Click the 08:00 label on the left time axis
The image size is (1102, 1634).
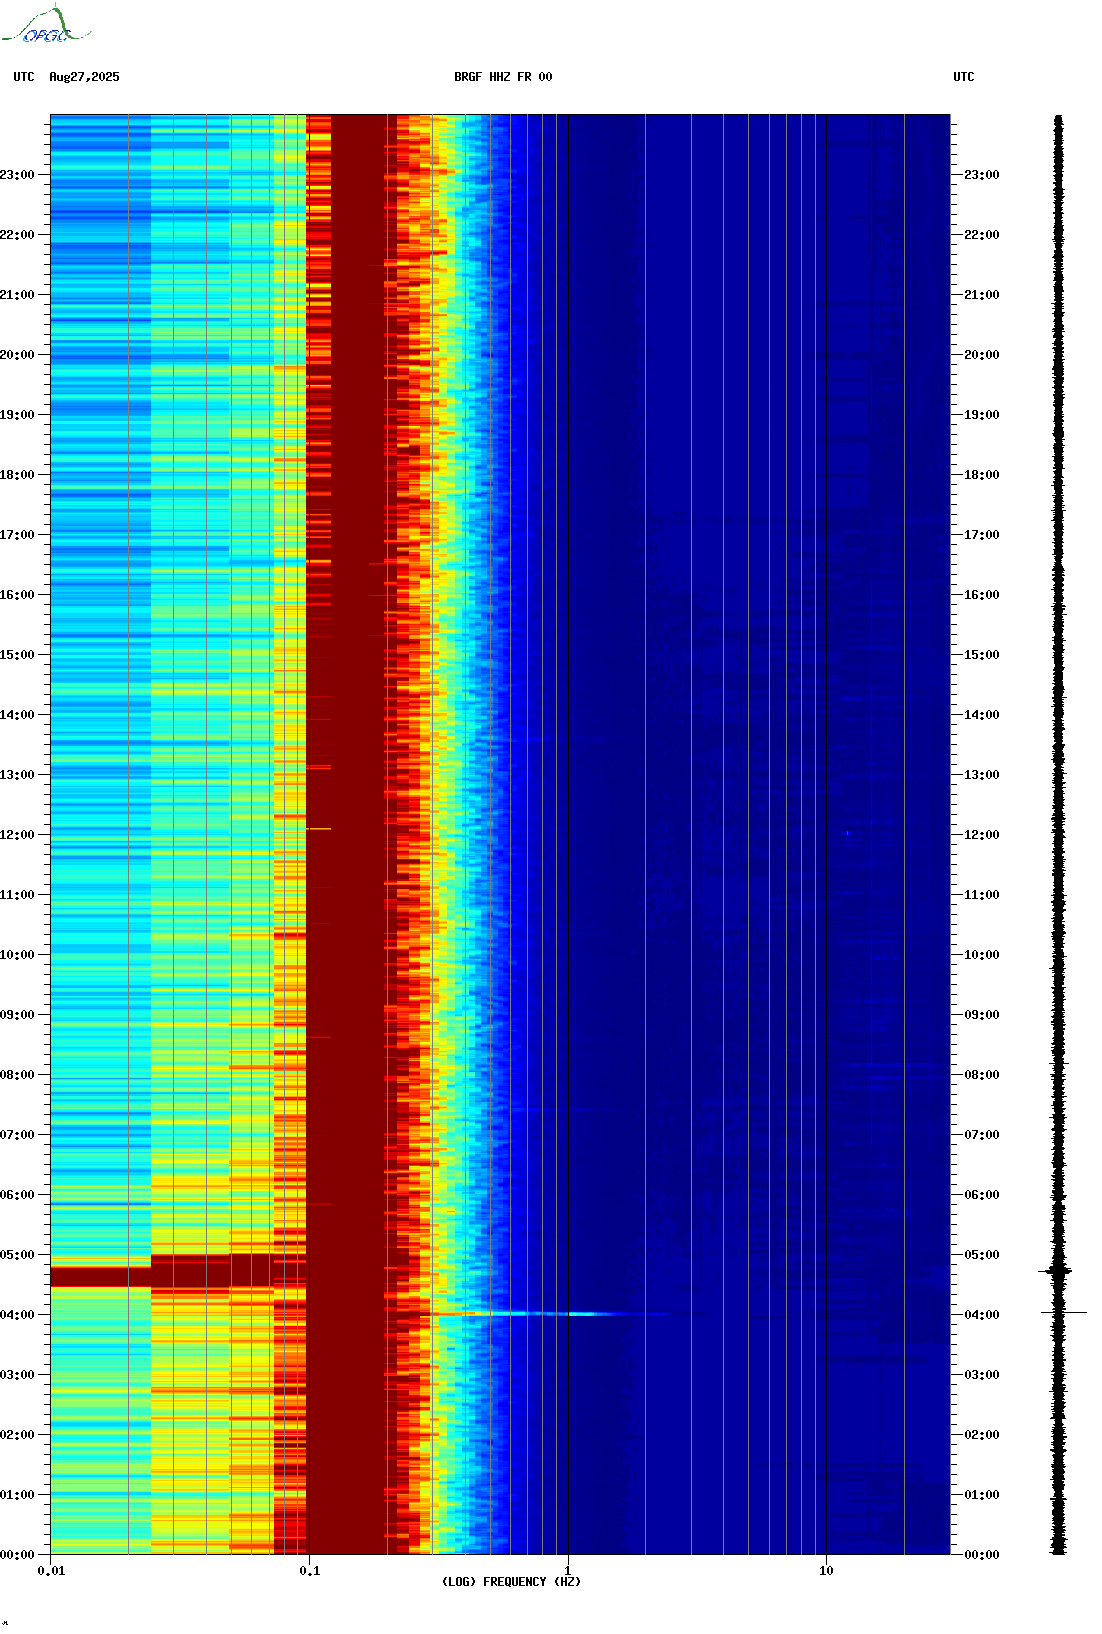point(17,1075)
